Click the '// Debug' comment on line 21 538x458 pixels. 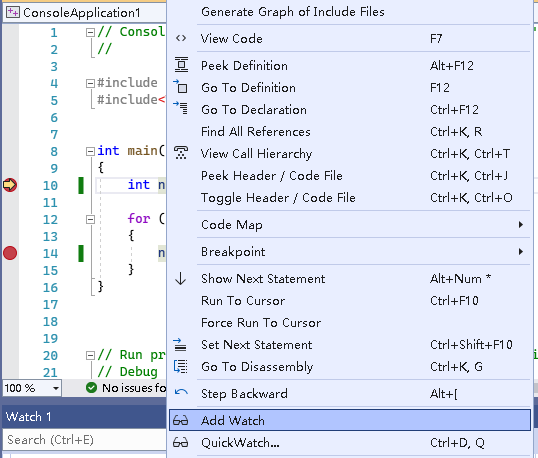point(128,372)
